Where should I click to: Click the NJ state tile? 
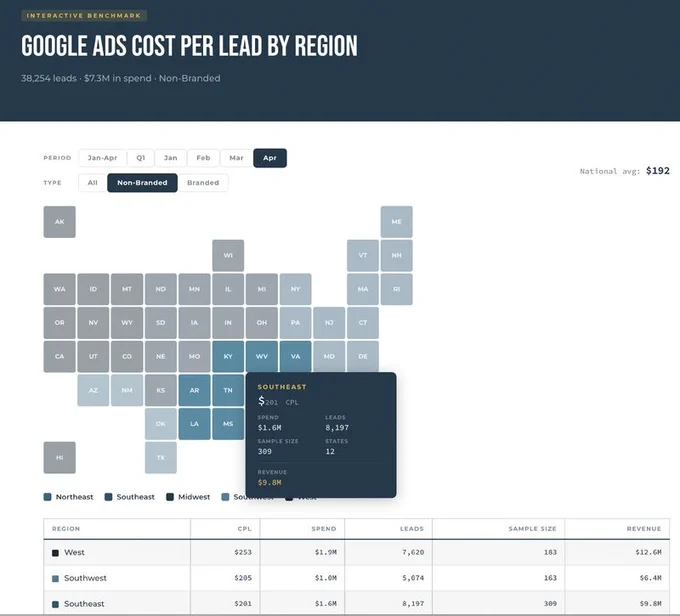329,323
